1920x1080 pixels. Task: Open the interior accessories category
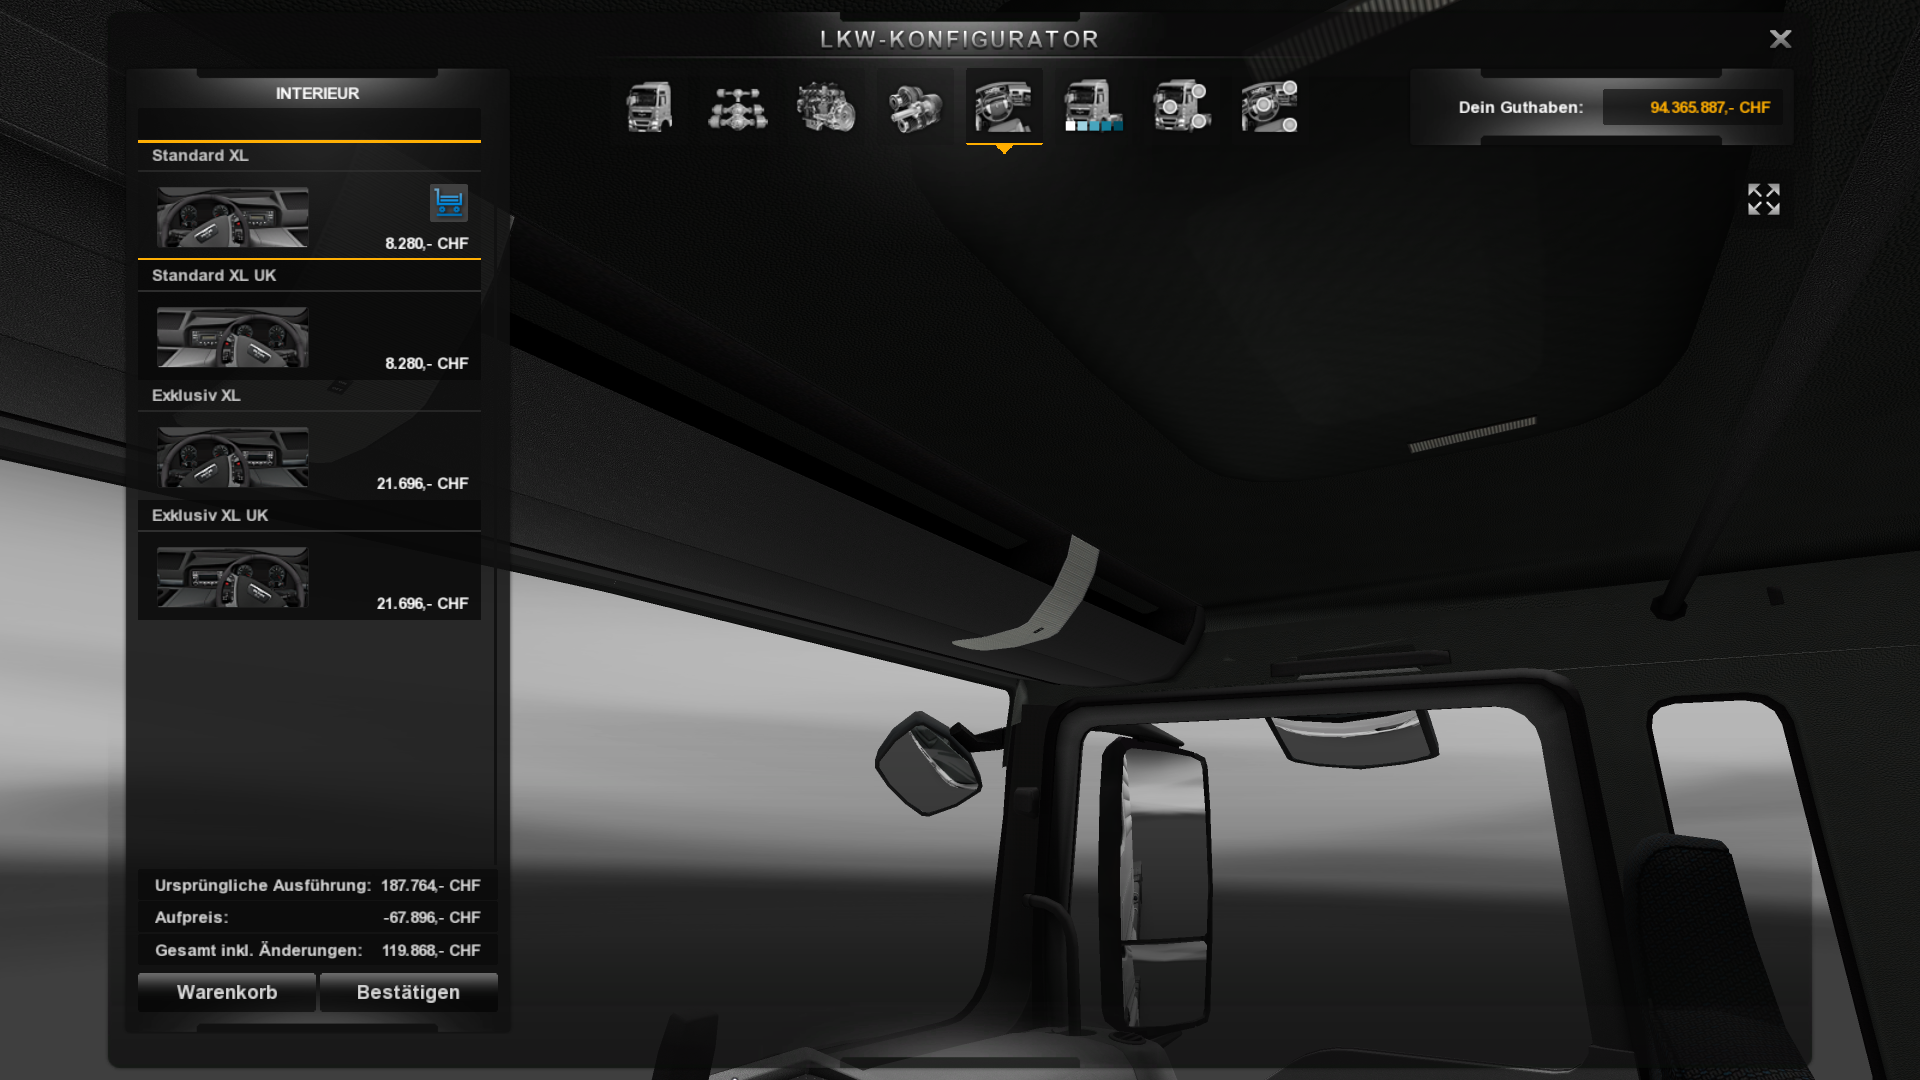(1270, 106)
